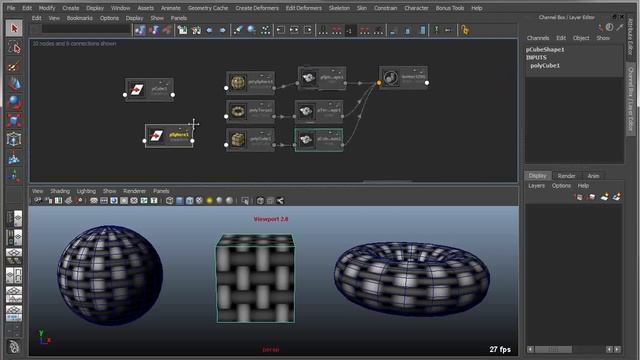The height and width of the screenshot is (360, 640).
Task: Switch to the Anim layer tab
Action: (x=593, y=176)
